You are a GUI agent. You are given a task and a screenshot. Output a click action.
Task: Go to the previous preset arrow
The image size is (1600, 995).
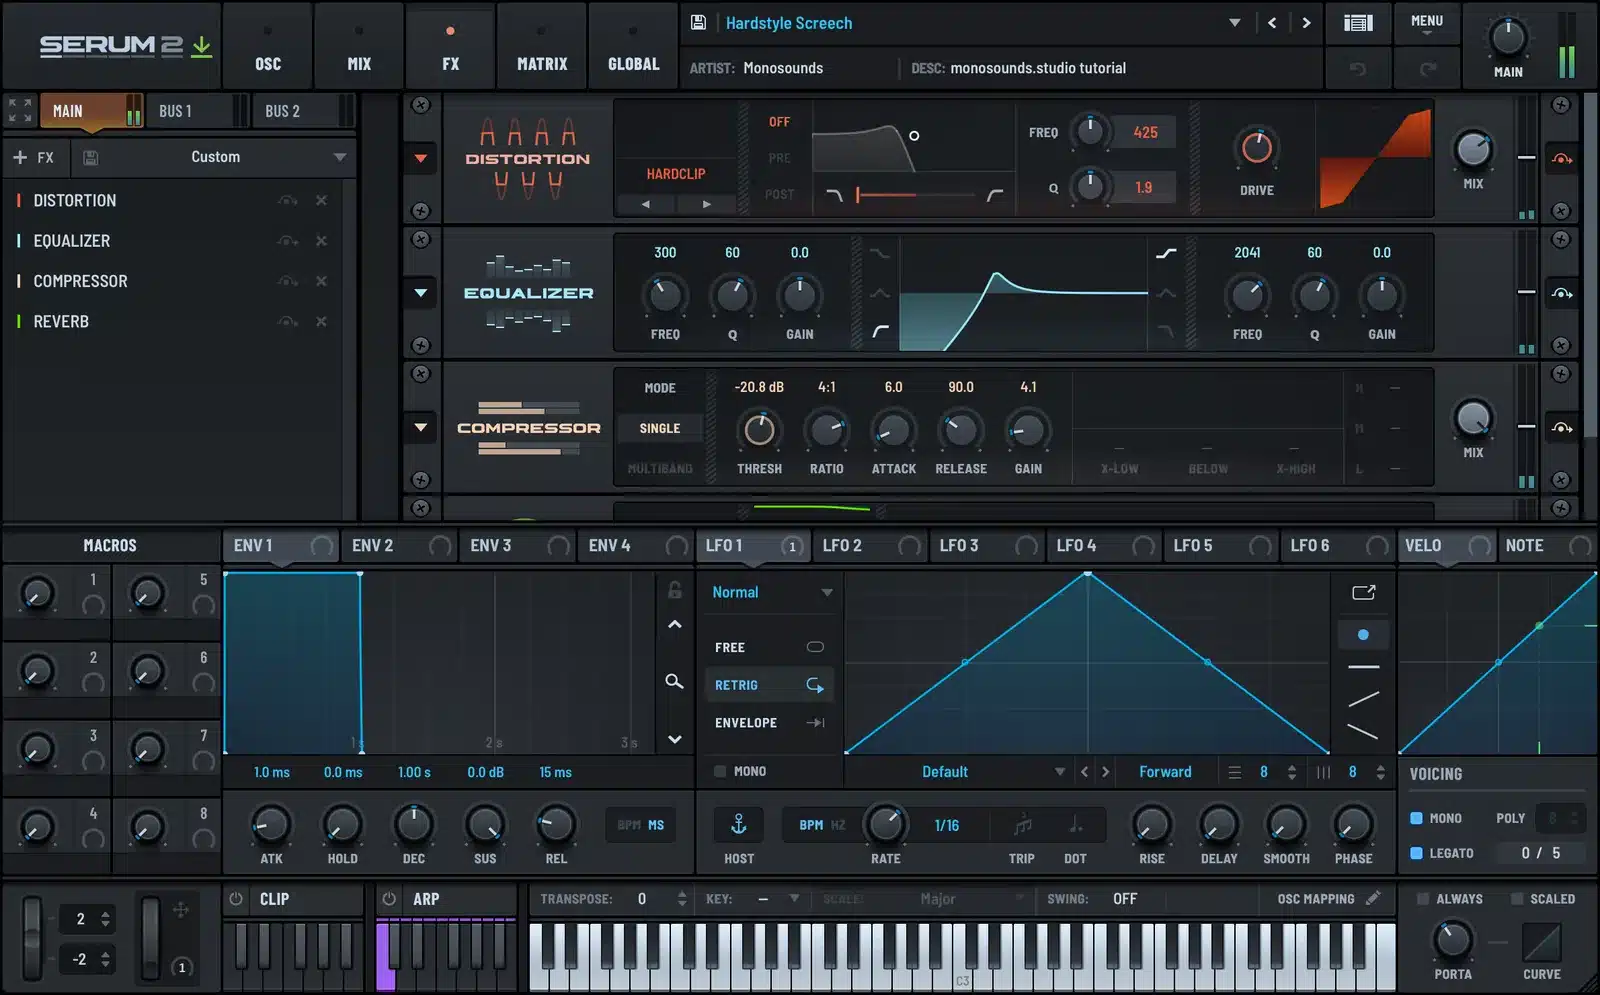coord(1272,23)
